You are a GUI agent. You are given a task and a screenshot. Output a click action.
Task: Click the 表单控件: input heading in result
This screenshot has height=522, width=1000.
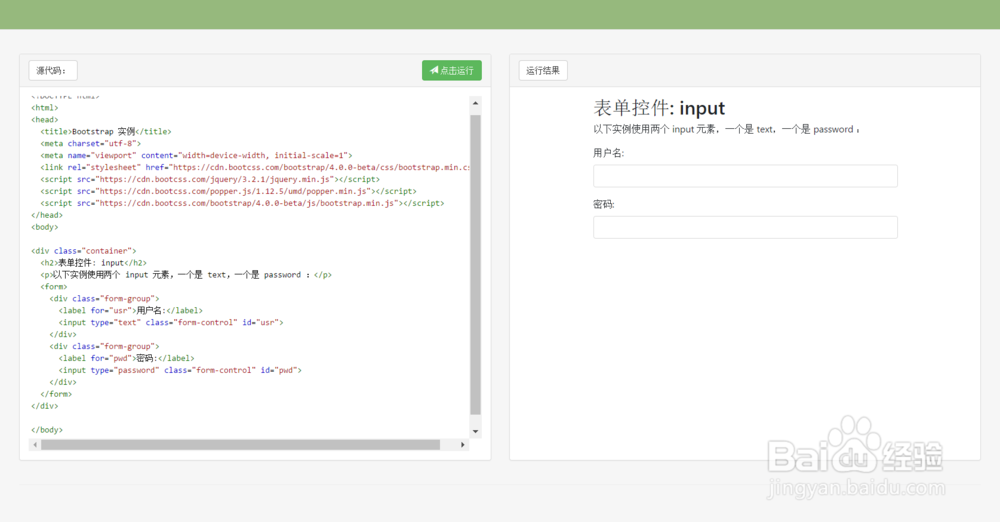[x=659, y=108]
